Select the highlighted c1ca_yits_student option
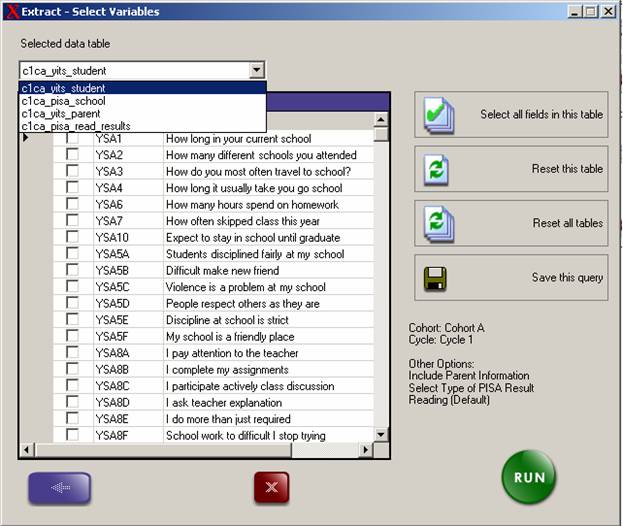Viewport: 623px width, 526px height. click(x=63, y=89)
